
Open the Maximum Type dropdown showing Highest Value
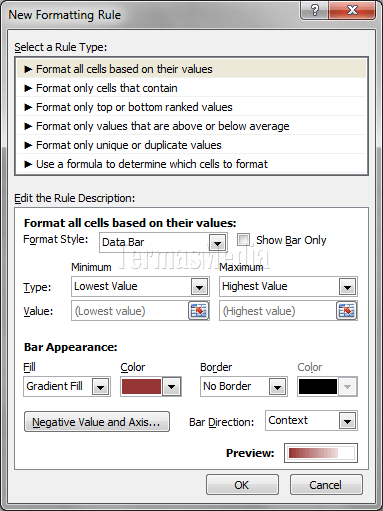[x=347, y=287]
